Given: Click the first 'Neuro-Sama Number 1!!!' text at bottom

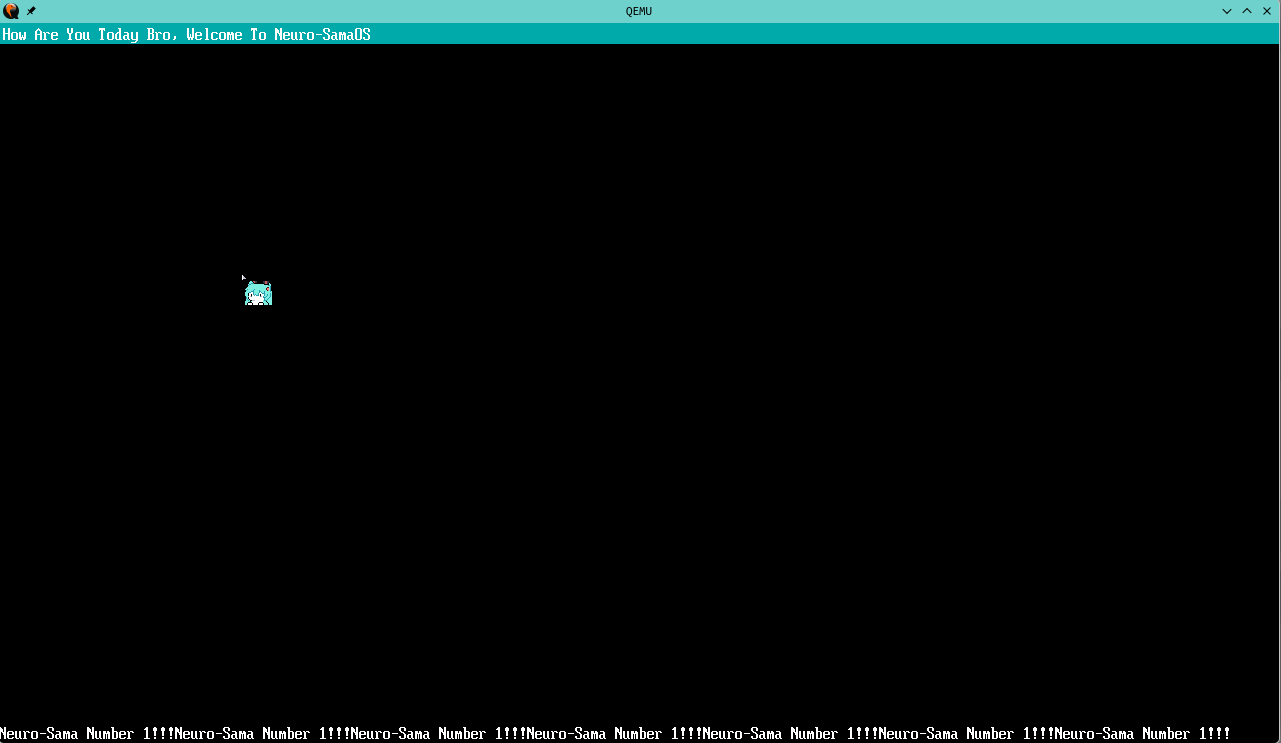Looking at the screenshot, I should tap(87, 734).
